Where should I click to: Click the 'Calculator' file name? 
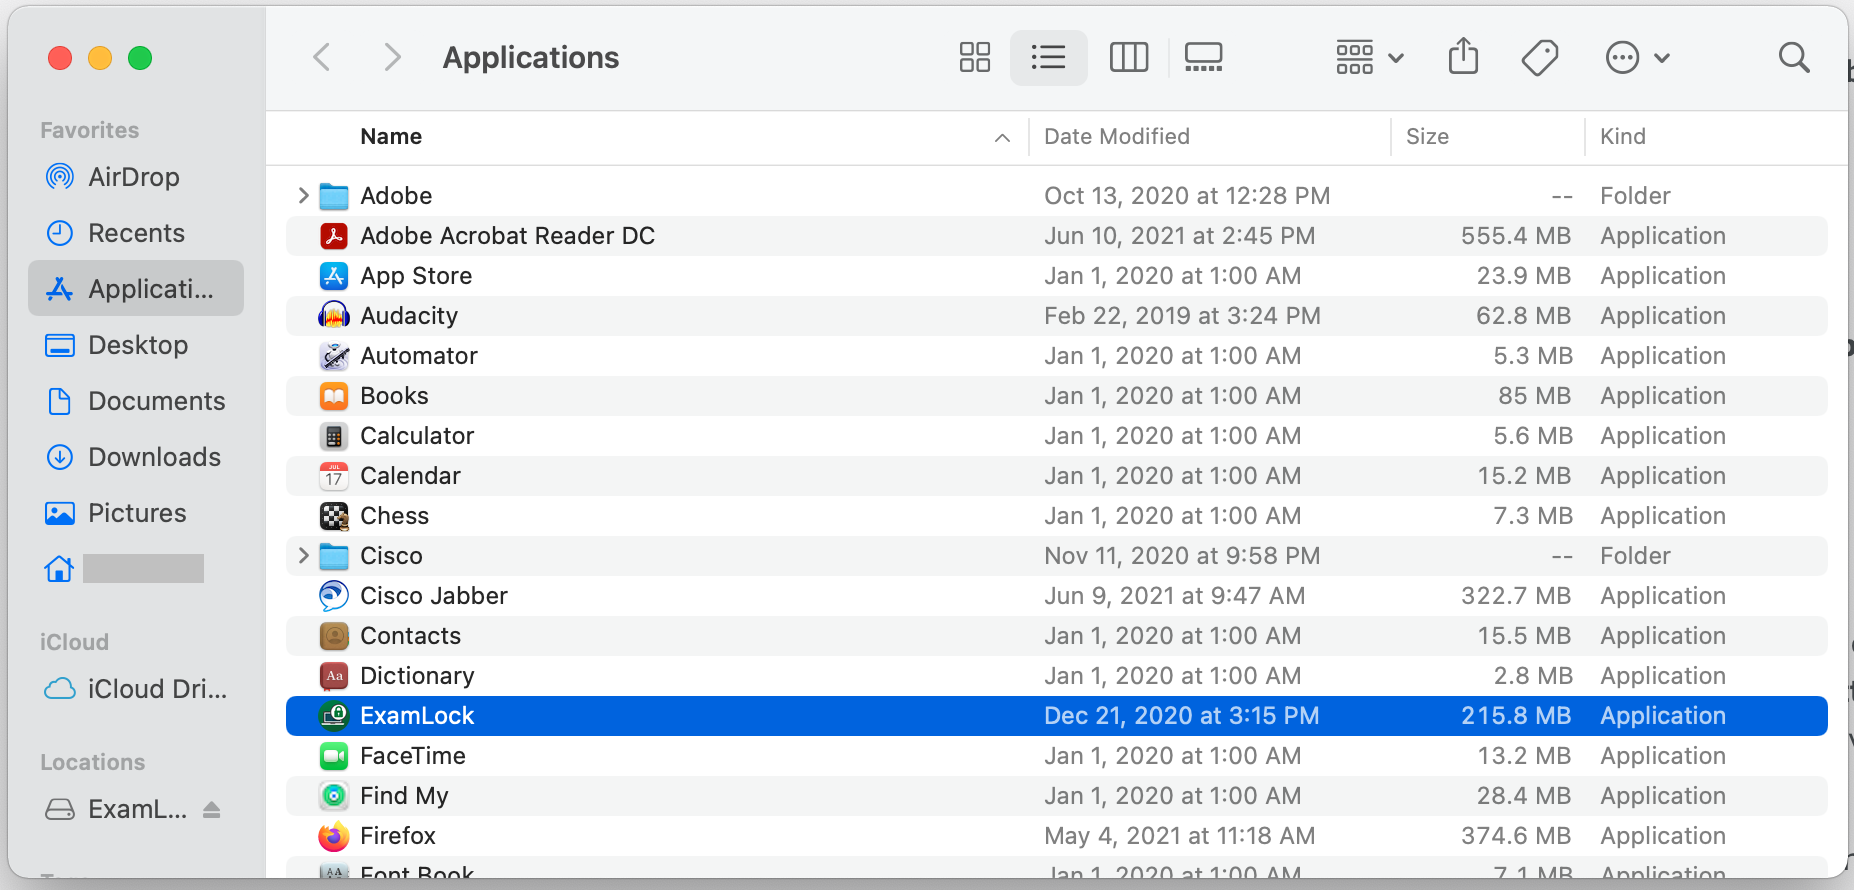(x=417, y=436)
